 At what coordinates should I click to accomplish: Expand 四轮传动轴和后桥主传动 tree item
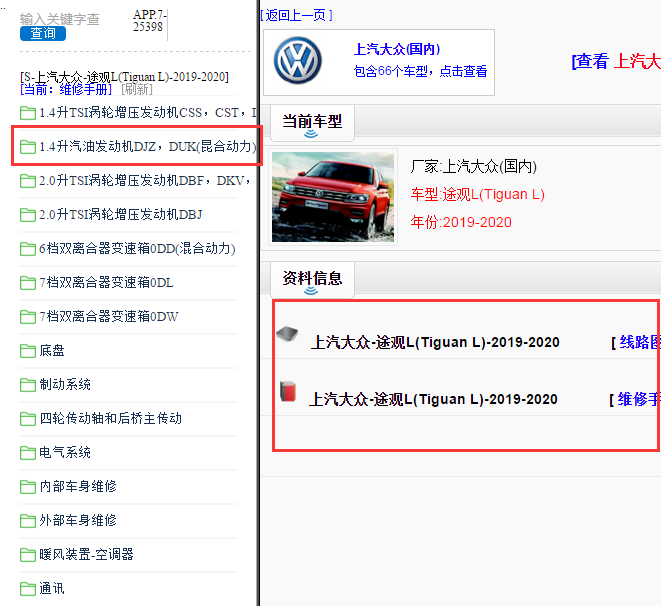tap(110, 418)
